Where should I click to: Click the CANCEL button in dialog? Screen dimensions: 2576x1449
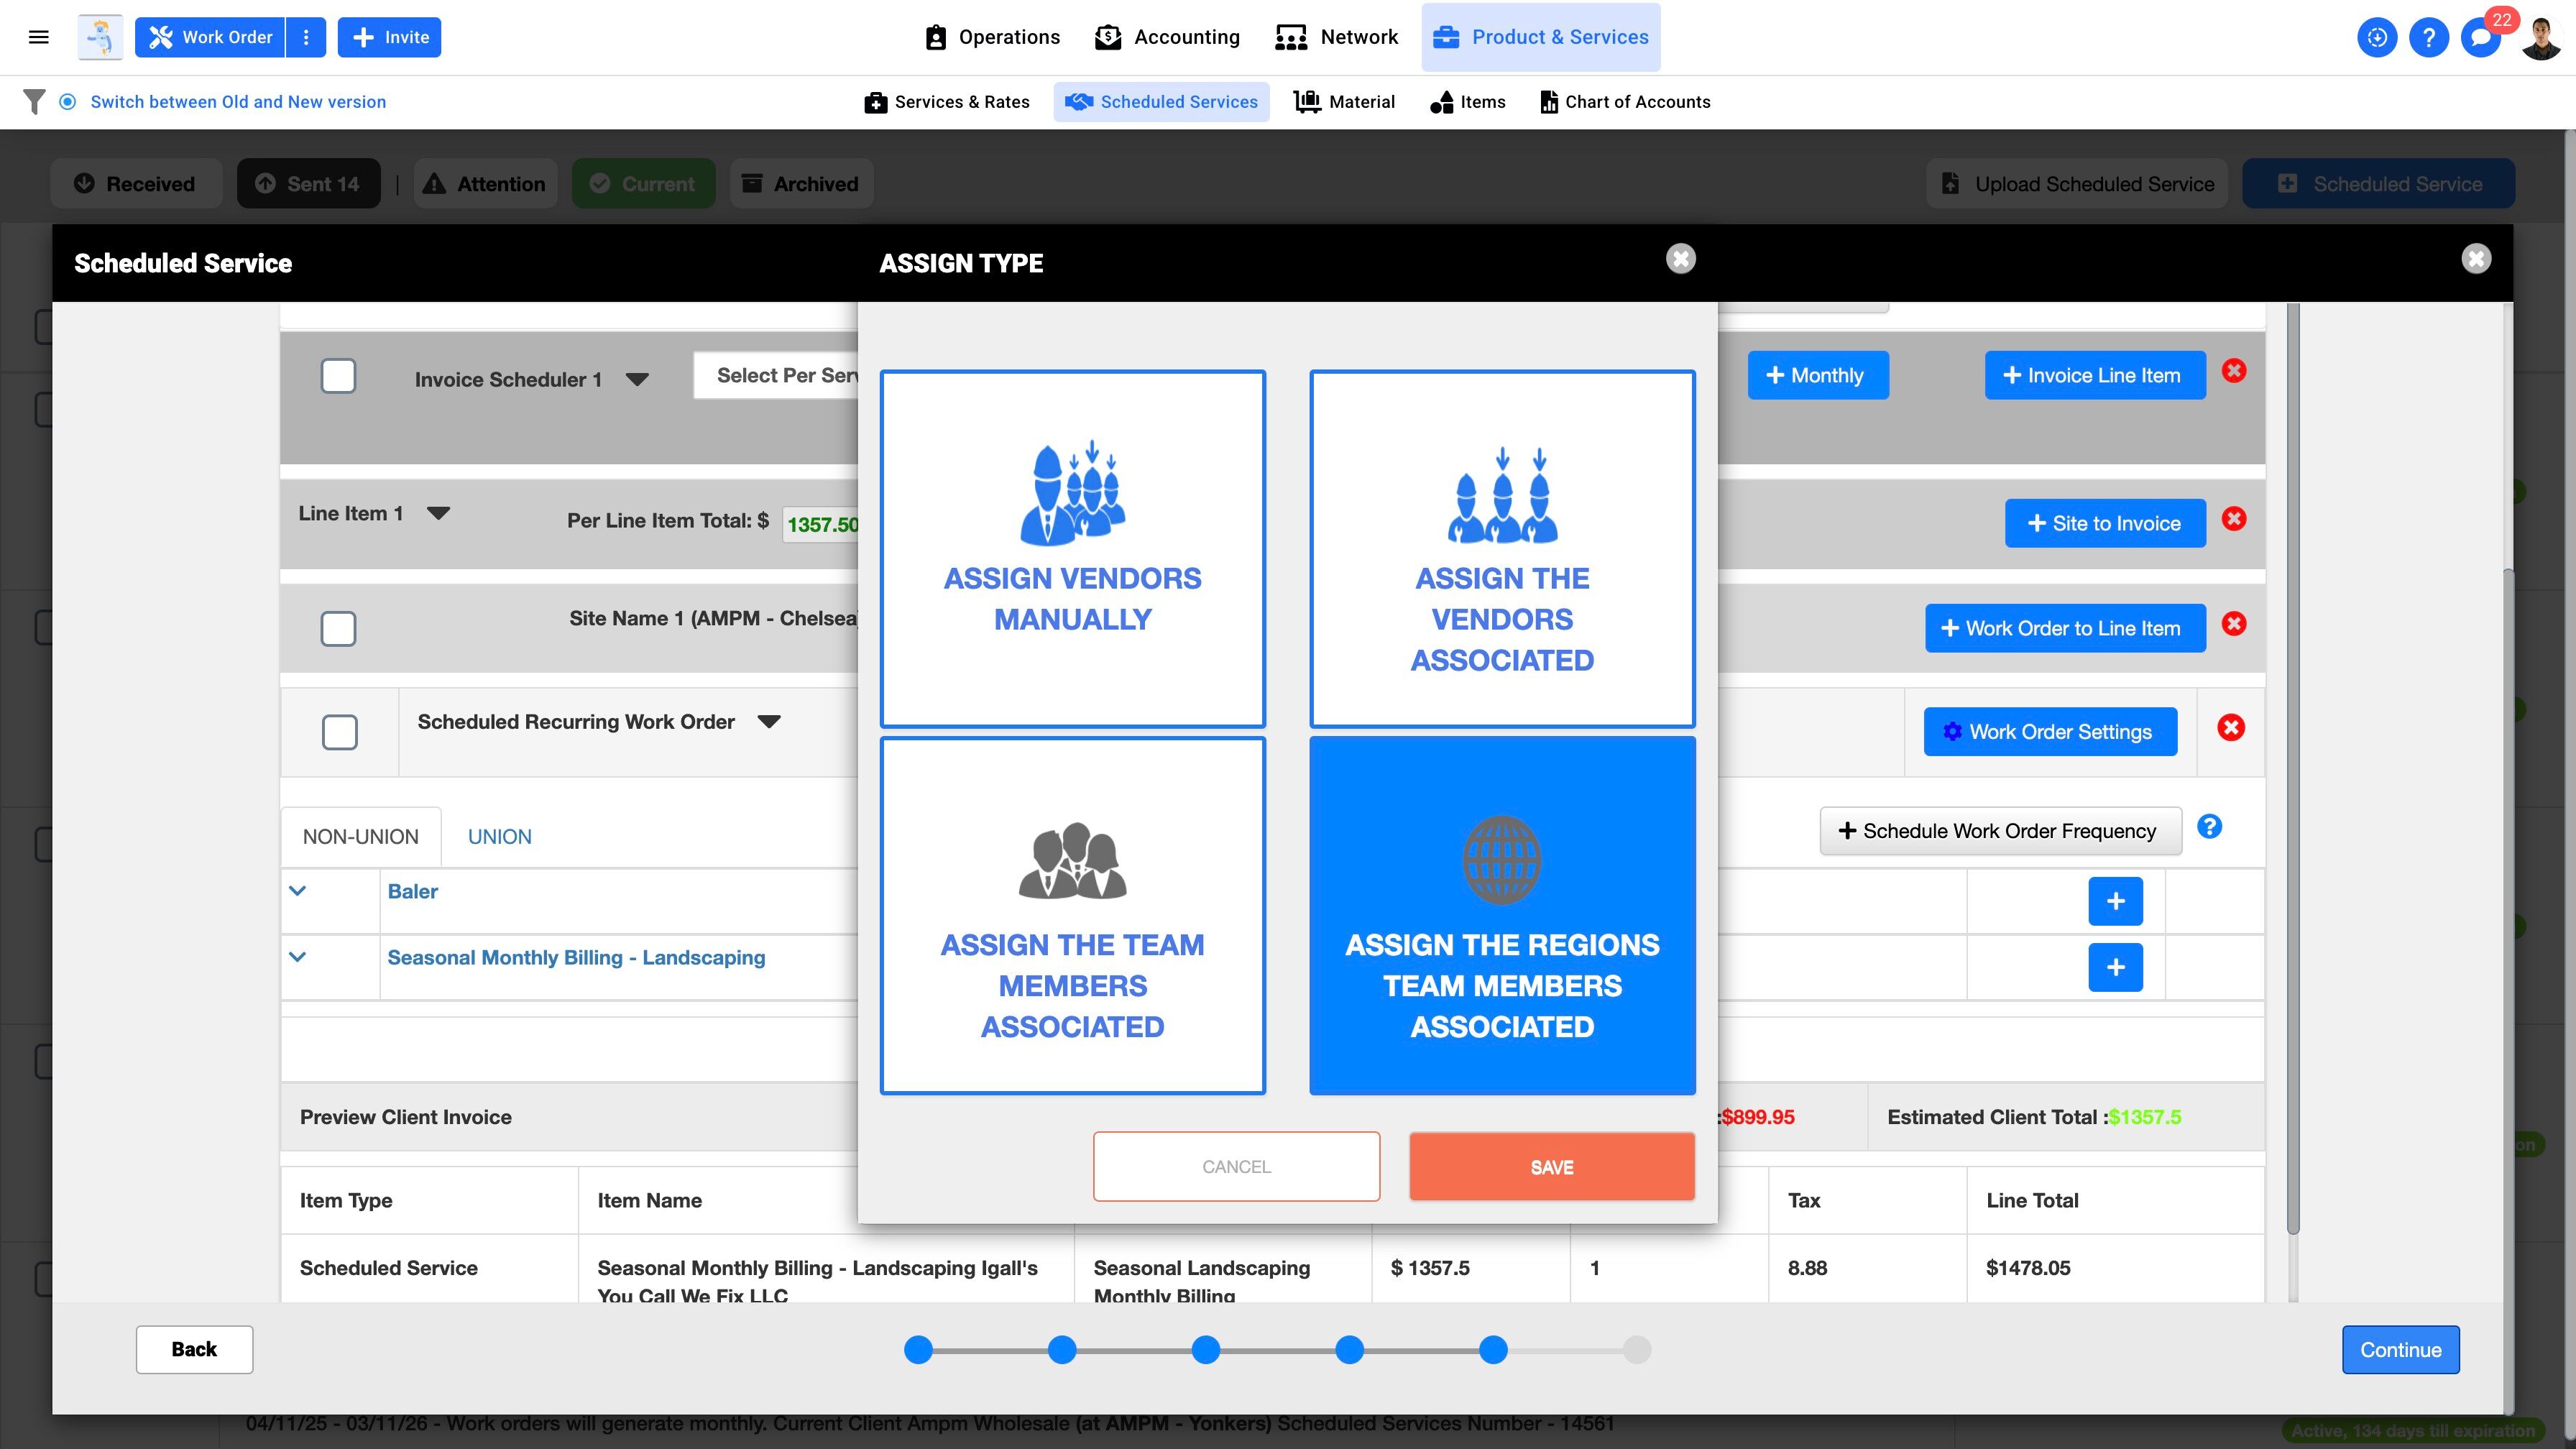coord(1236,1167)
